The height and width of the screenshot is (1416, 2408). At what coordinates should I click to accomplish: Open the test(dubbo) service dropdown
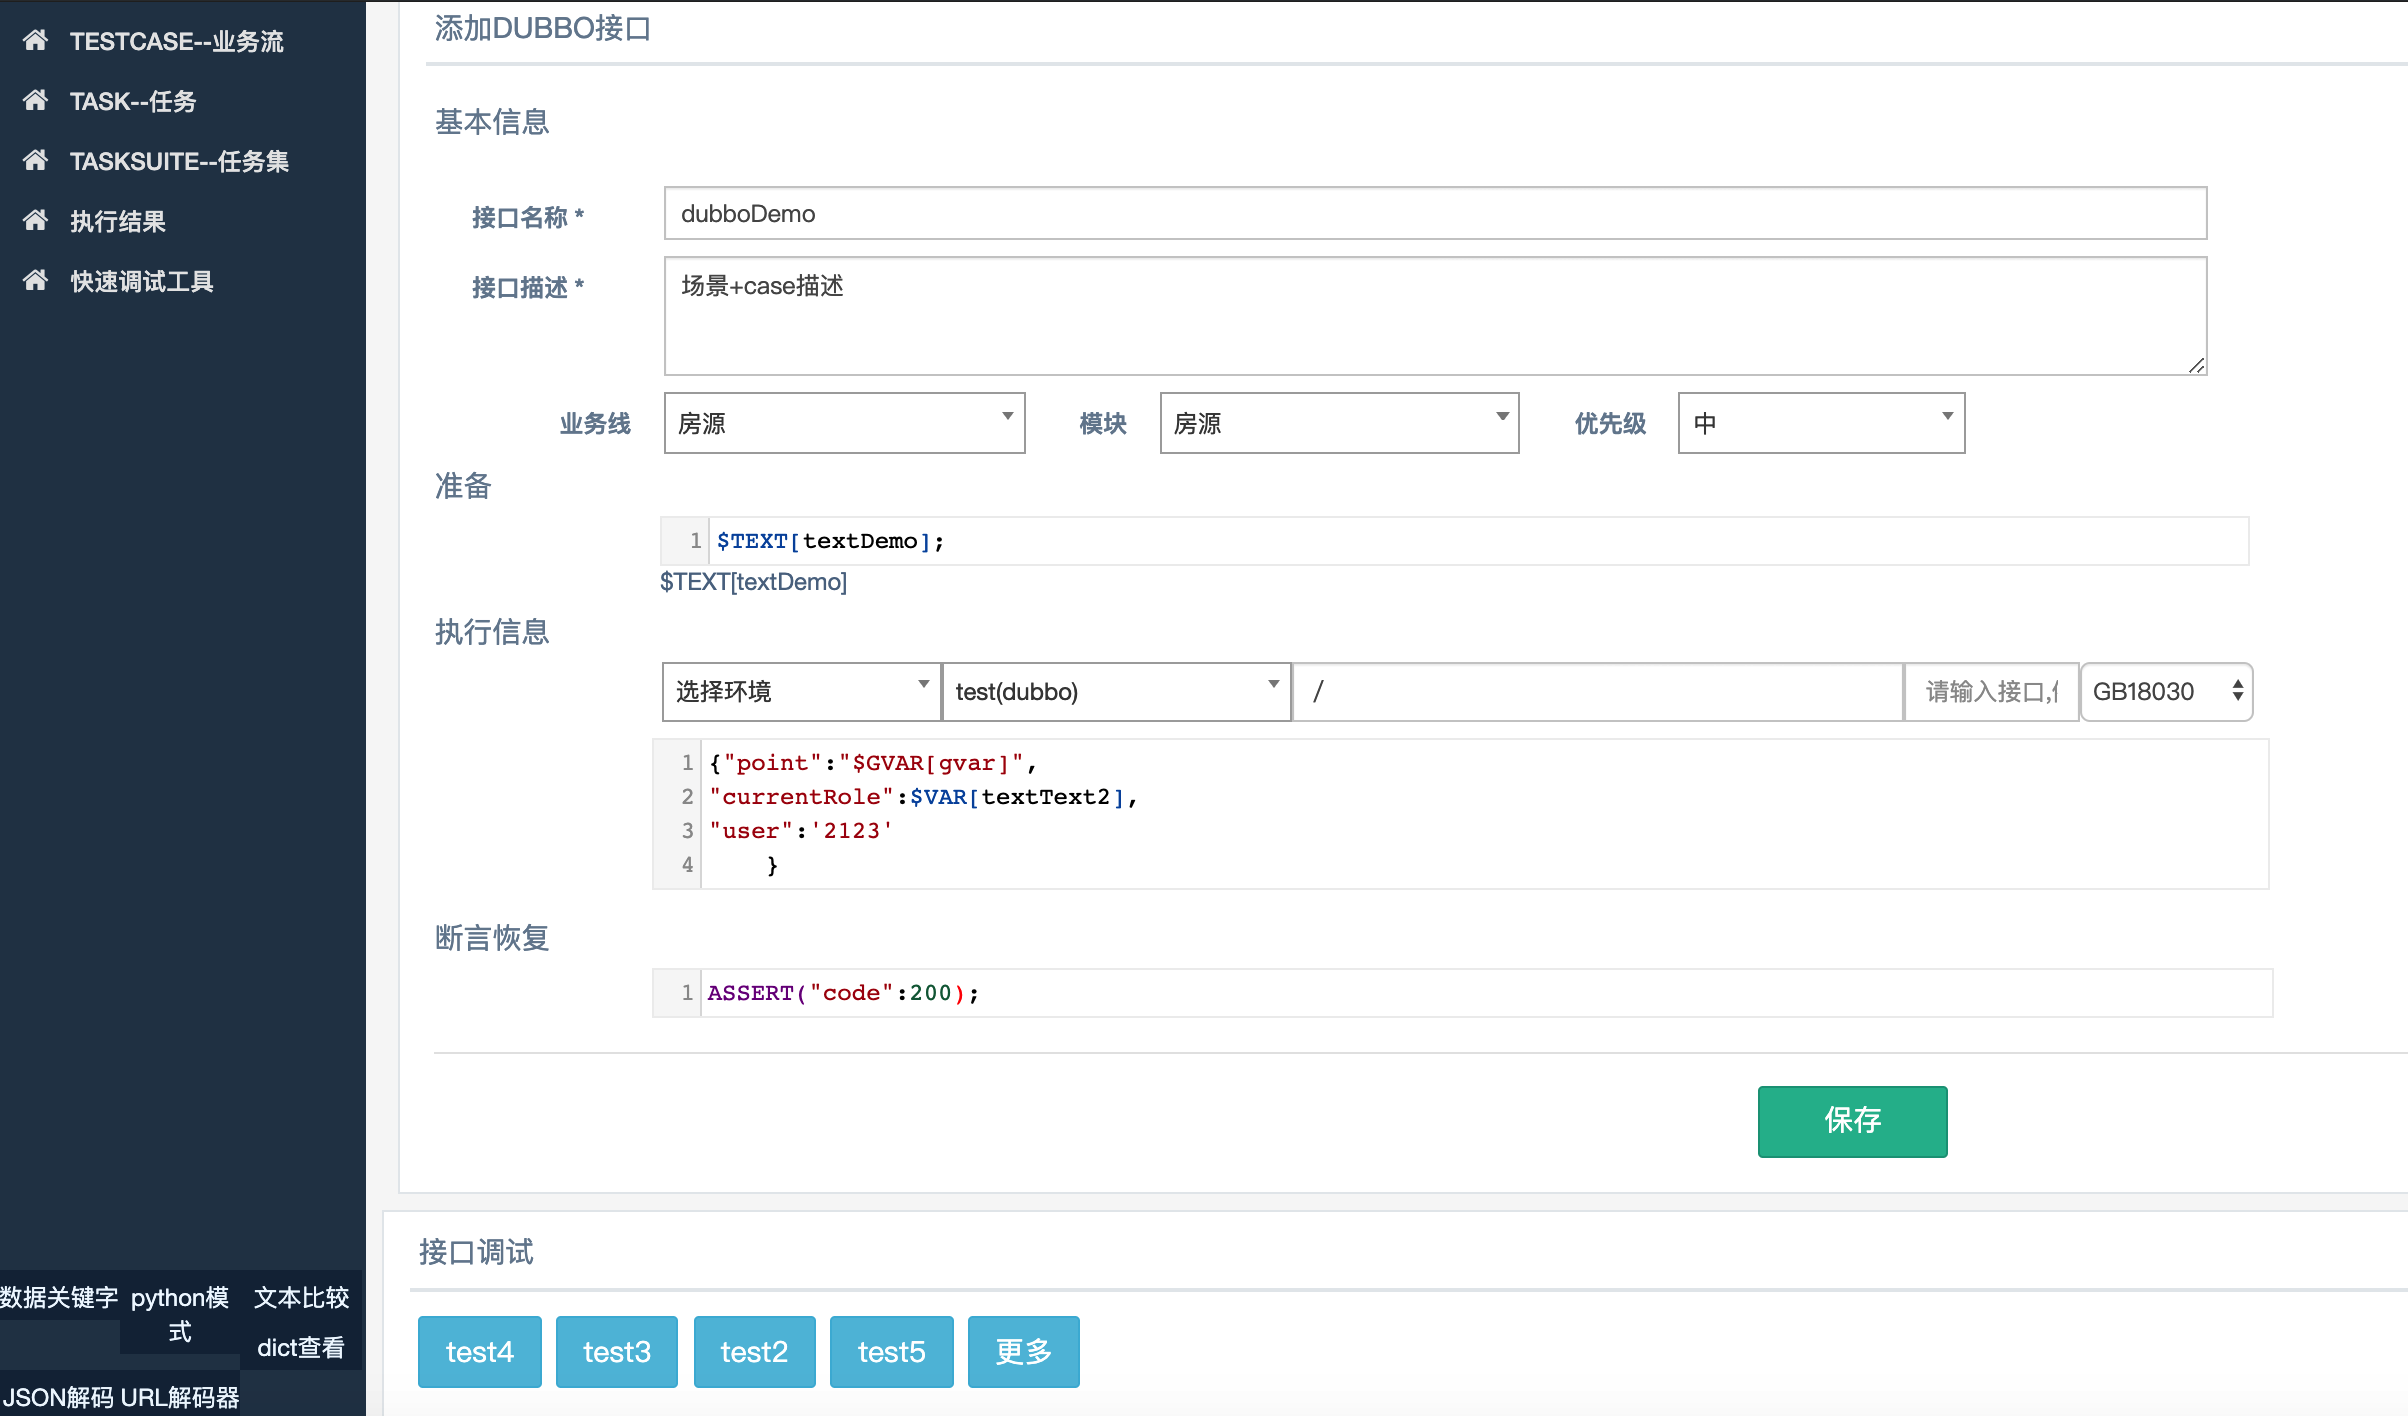pos(1116,691)
